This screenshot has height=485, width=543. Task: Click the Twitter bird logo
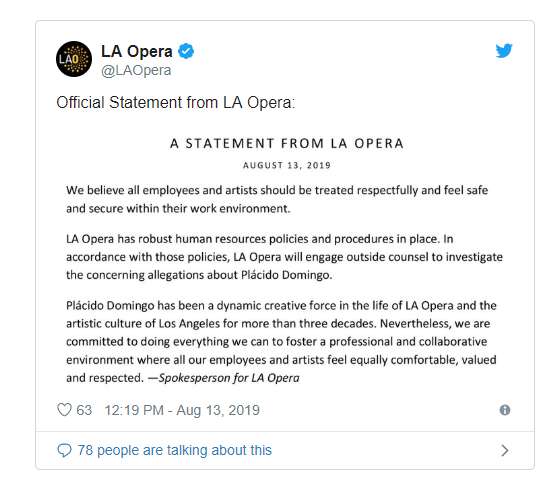pyautogui.click(x=504, y=51)
